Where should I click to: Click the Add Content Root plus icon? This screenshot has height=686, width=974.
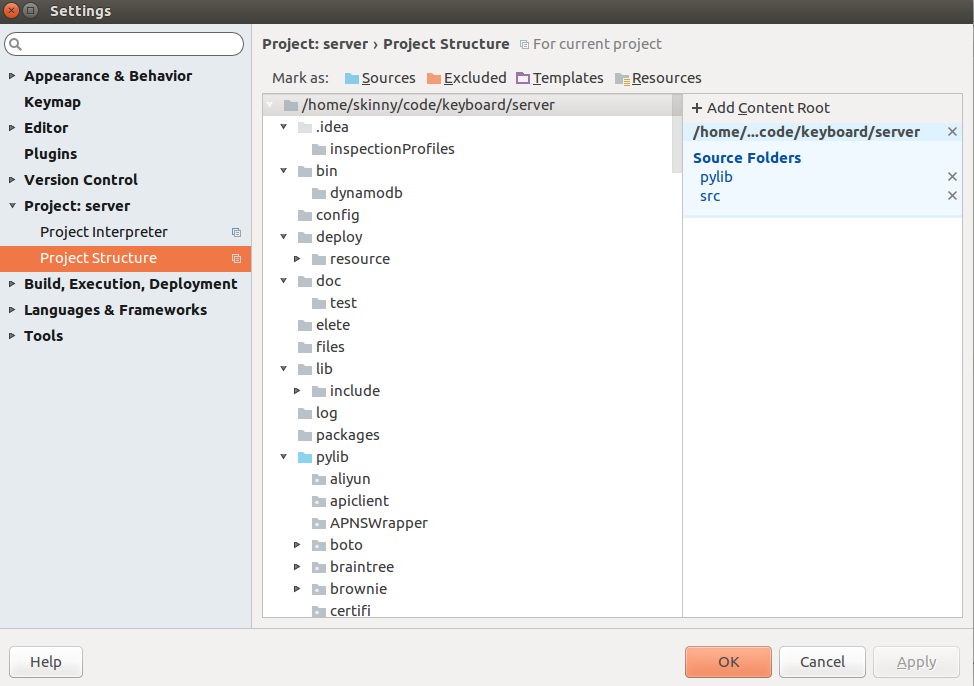(696, 108)
